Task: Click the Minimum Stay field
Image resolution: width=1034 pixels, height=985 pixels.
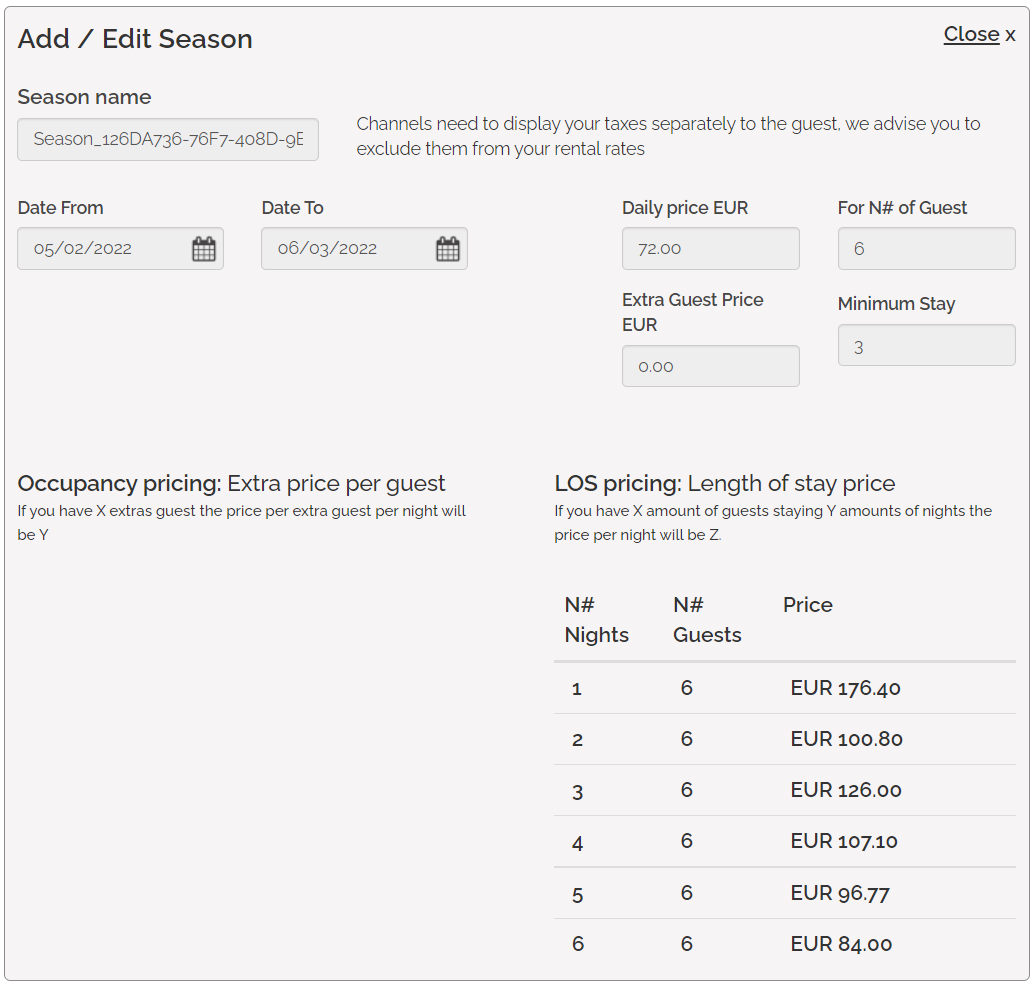Action: coord(926,345)
